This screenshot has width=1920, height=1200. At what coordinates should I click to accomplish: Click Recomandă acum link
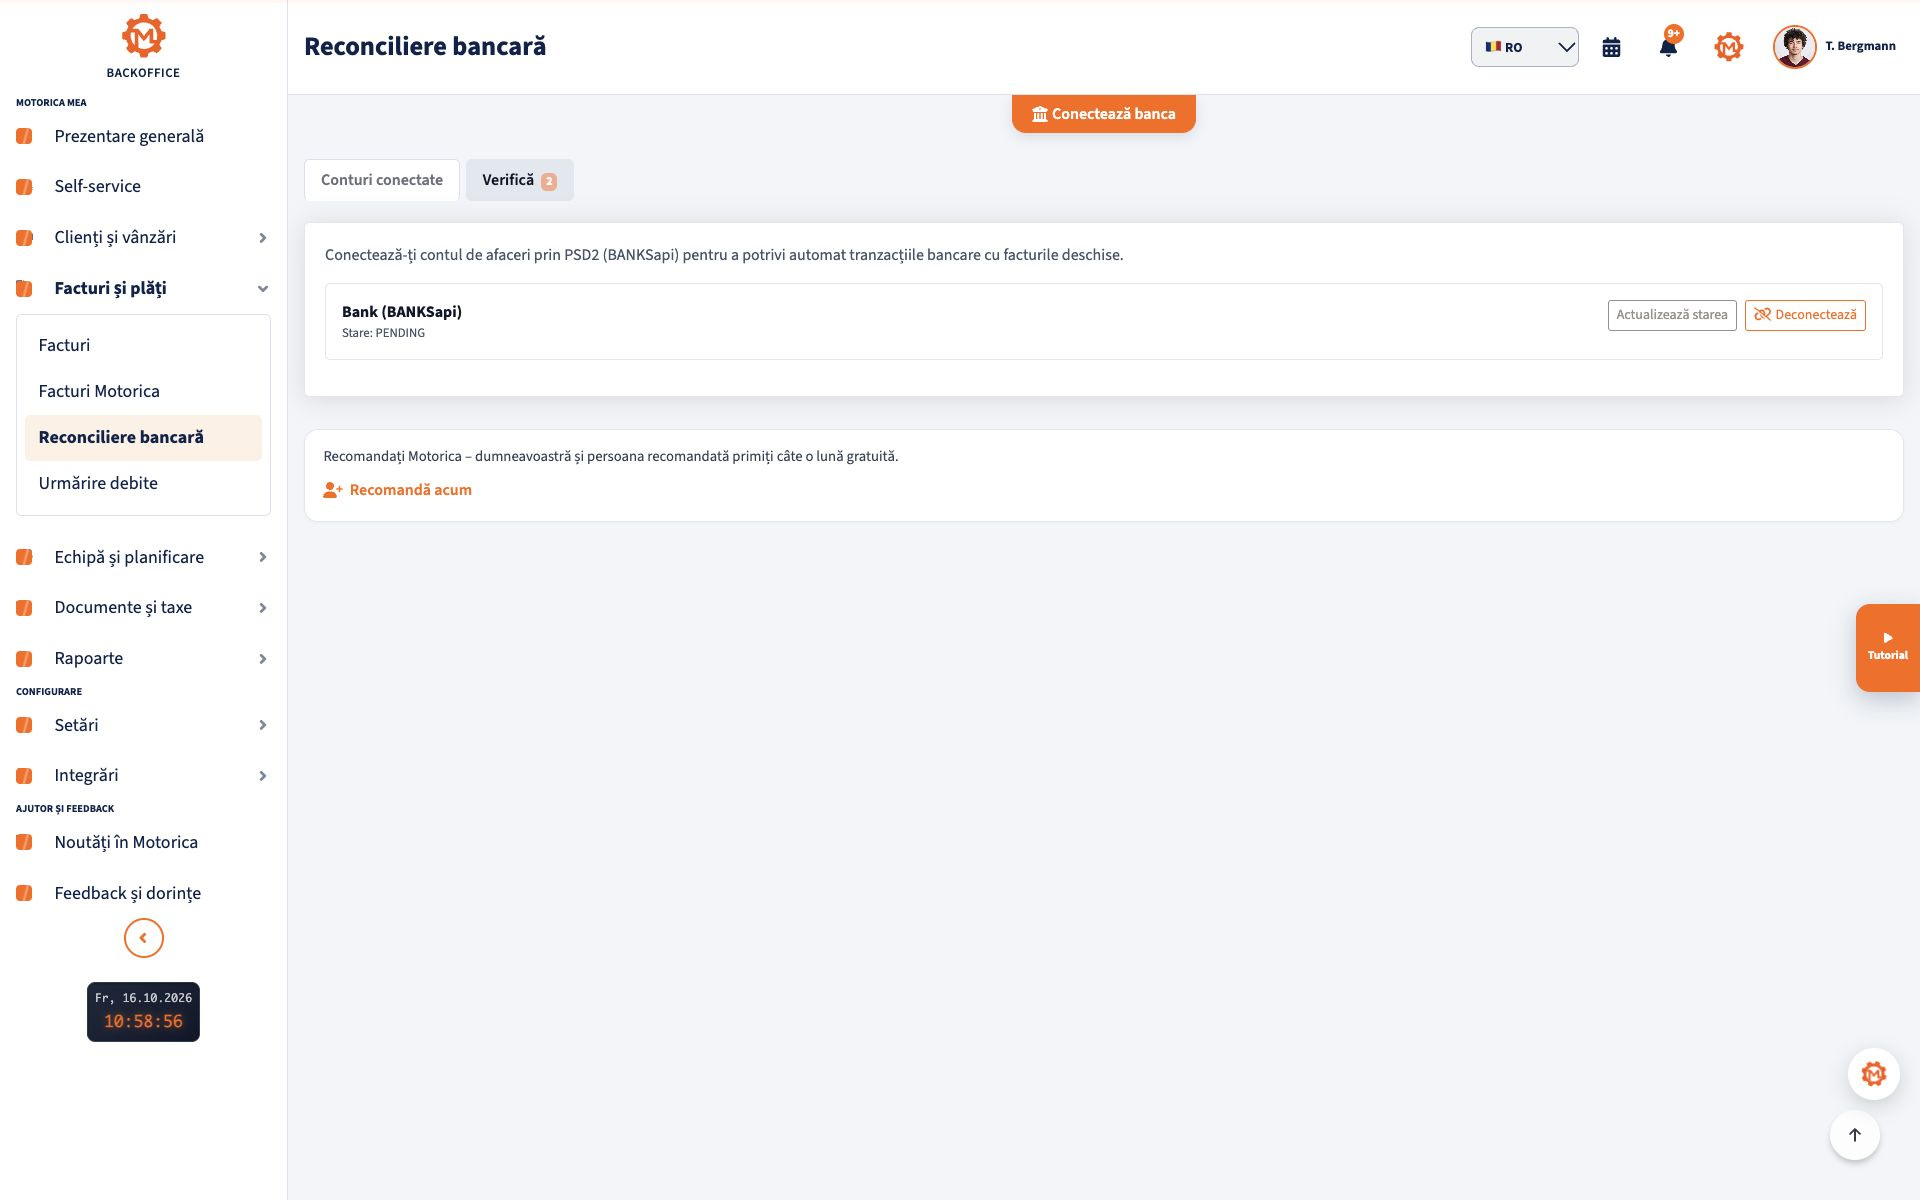(397, 490)
